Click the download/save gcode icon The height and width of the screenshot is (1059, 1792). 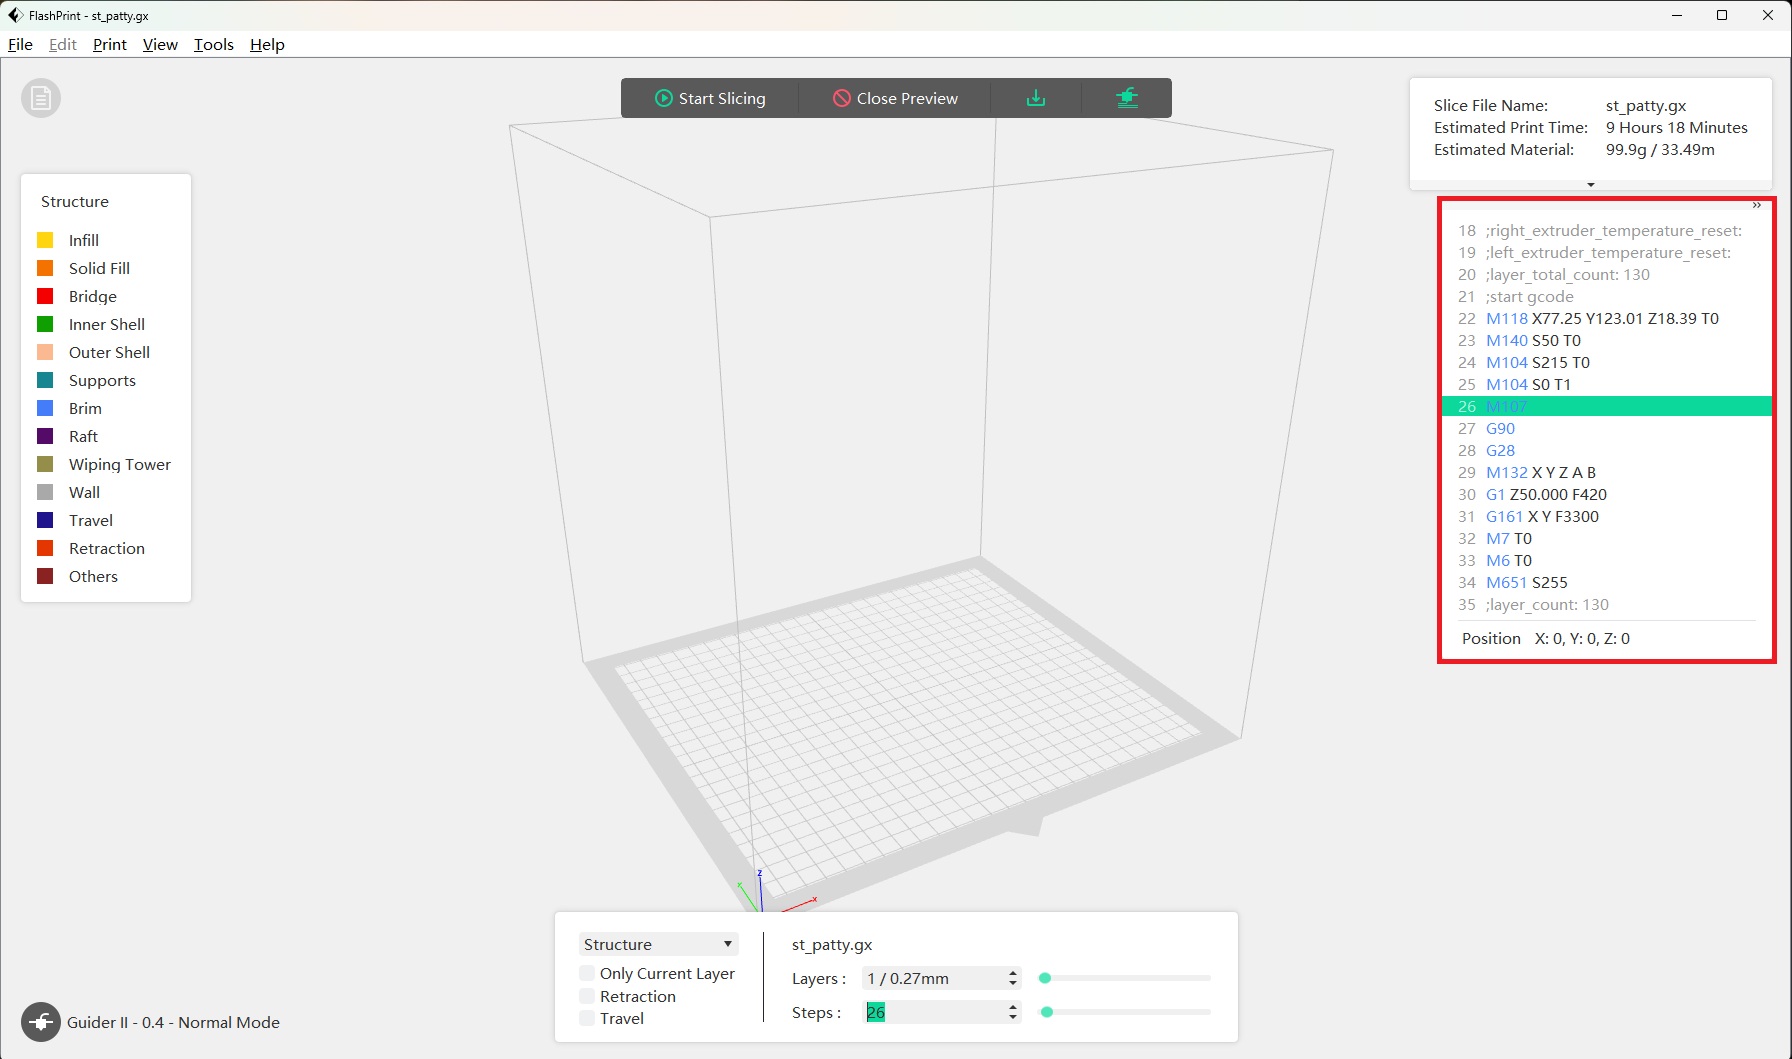click(x=1036, y=98)
